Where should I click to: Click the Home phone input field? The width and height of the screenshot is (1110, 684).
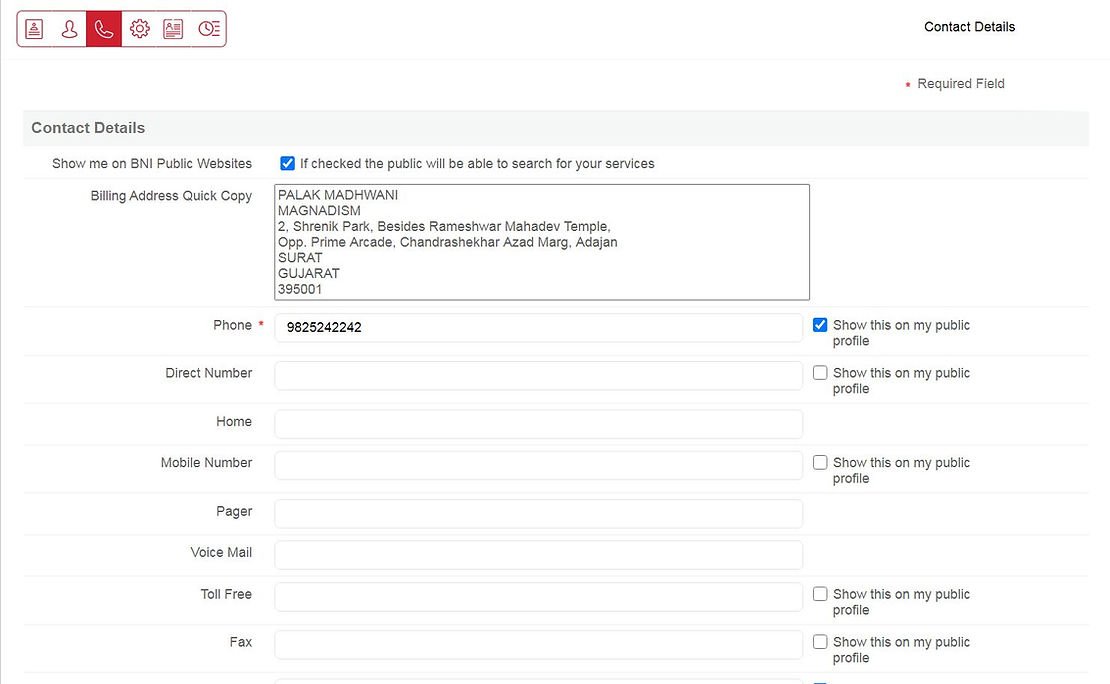click(538, 423)
